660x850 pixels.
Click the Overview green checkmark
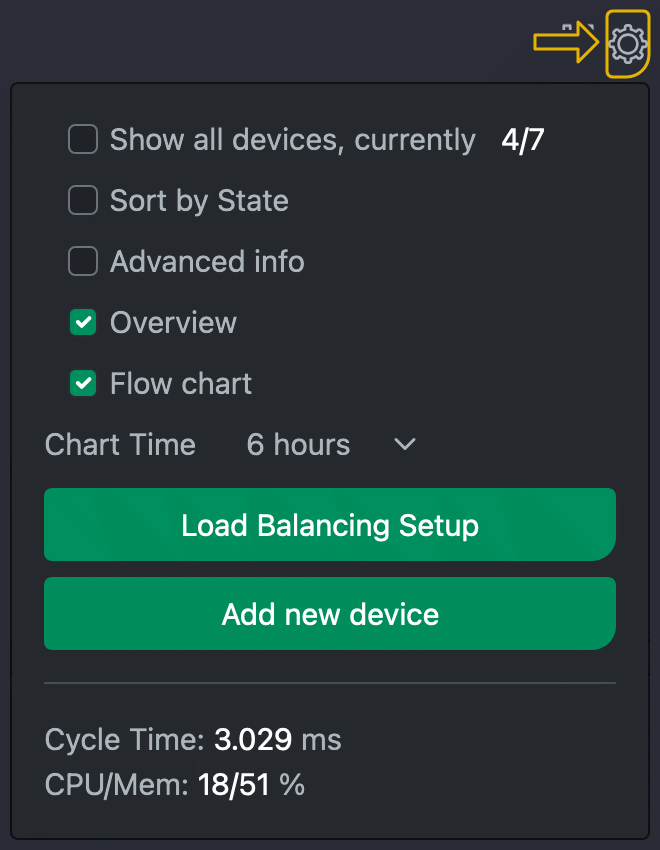pyautogui.click(x=82, y=322)
